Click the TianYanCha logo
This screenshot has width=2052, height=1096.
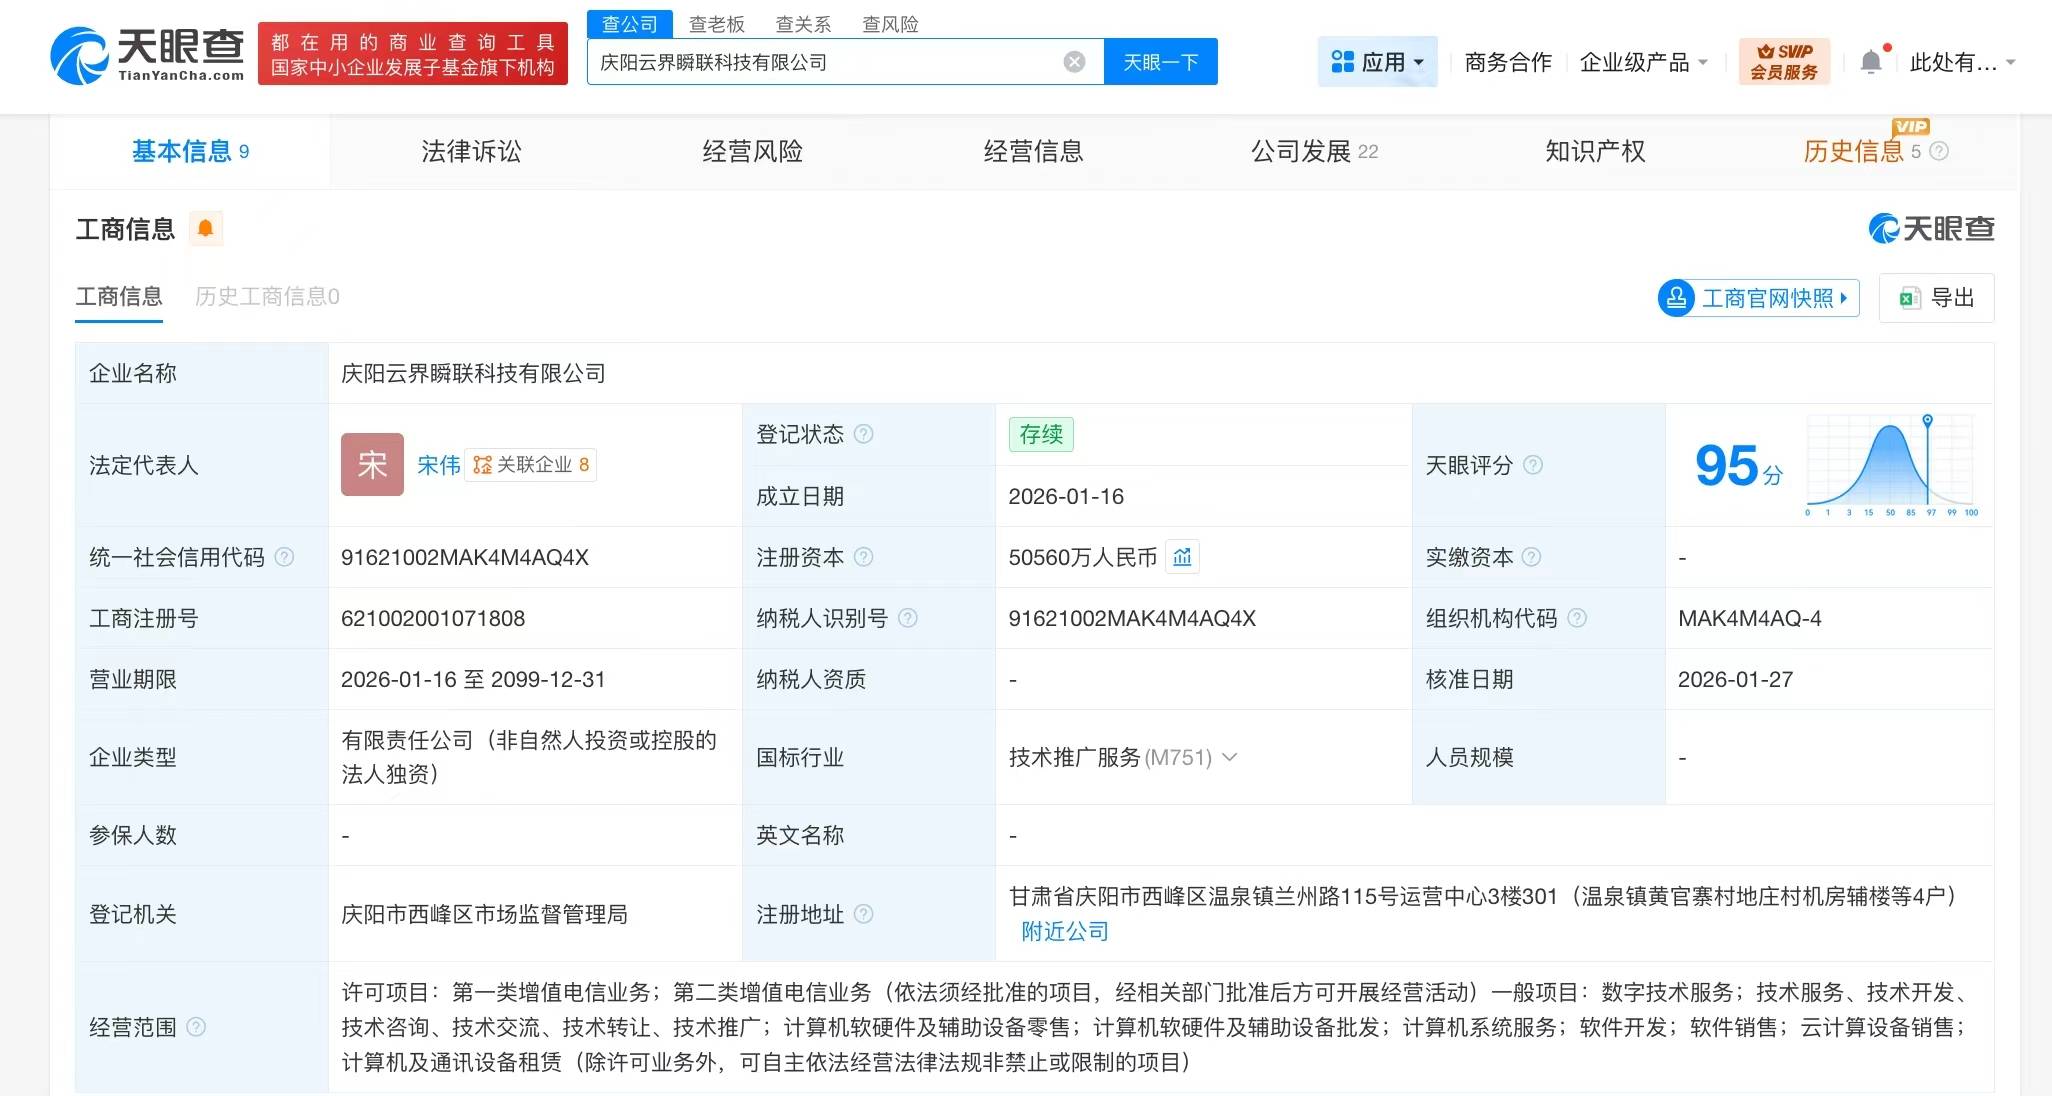pos(147,55)
